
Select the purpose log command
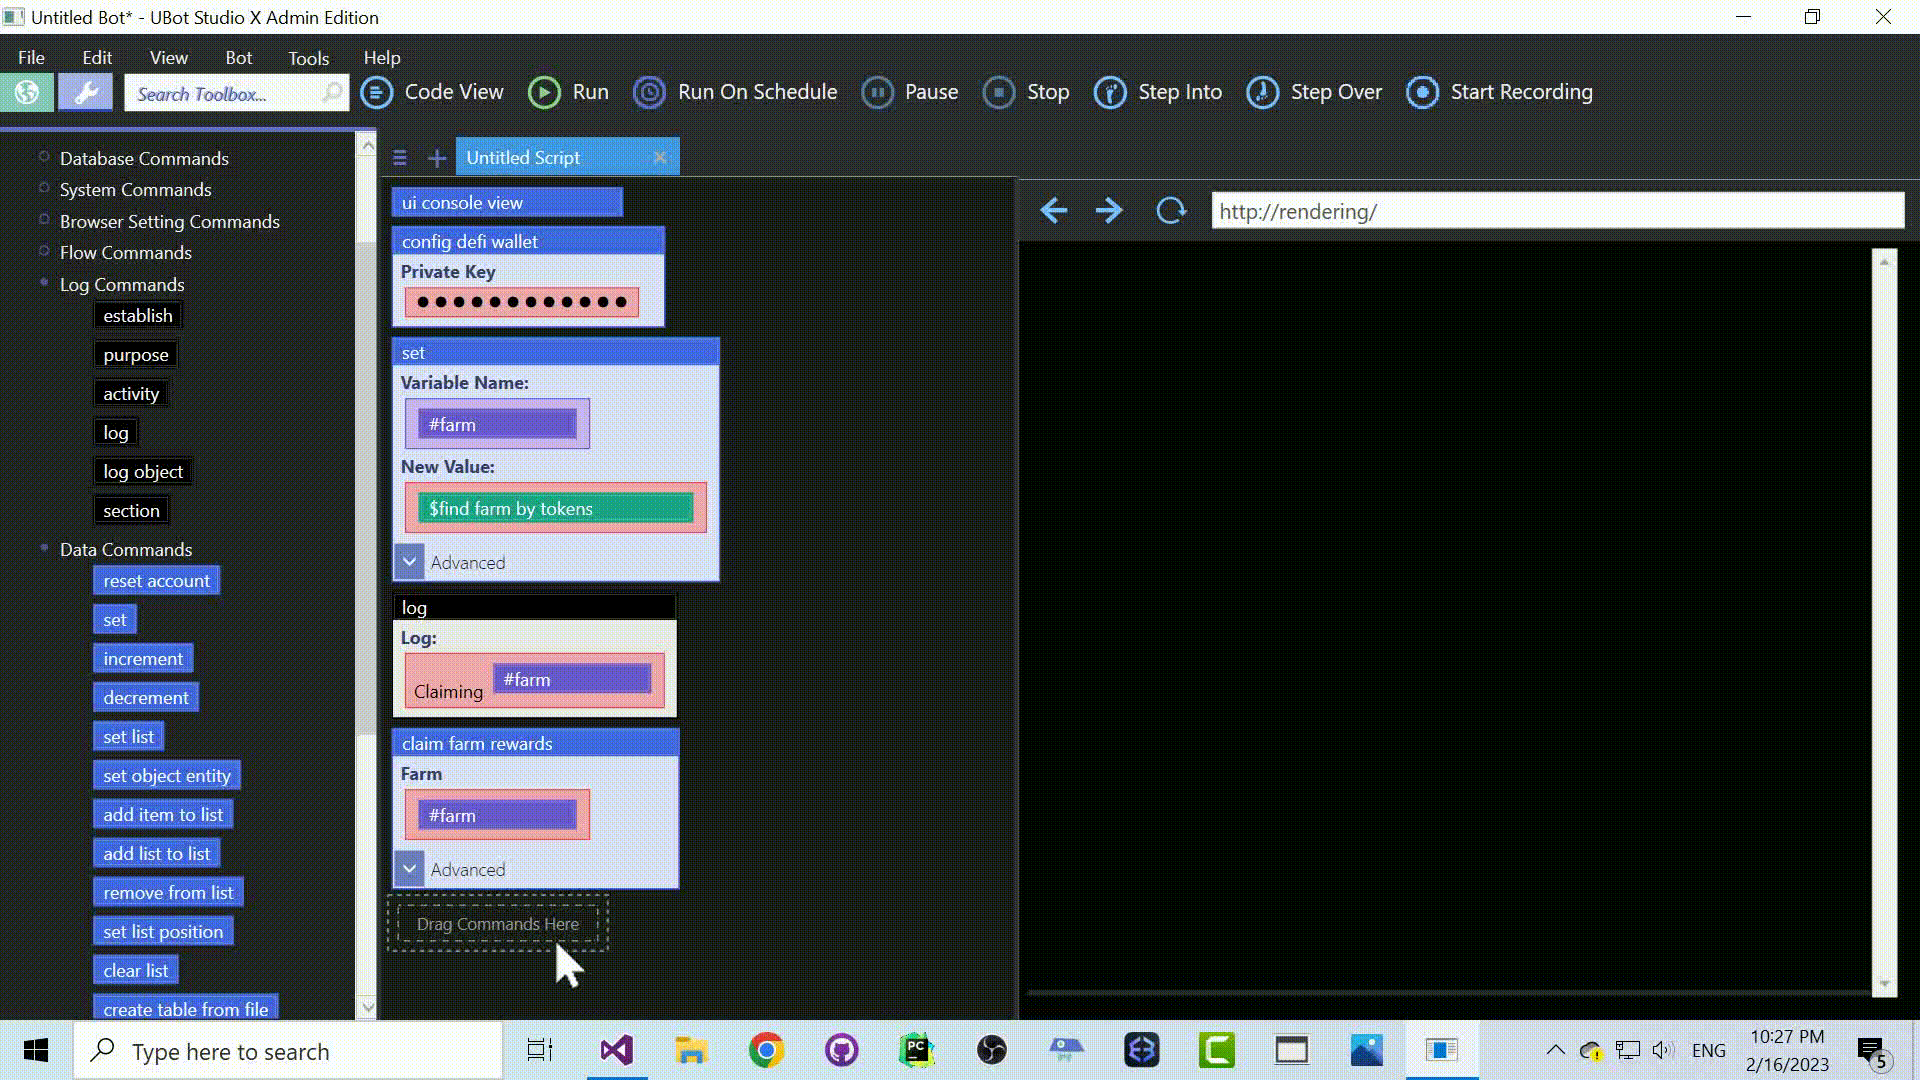coord(136,354)
